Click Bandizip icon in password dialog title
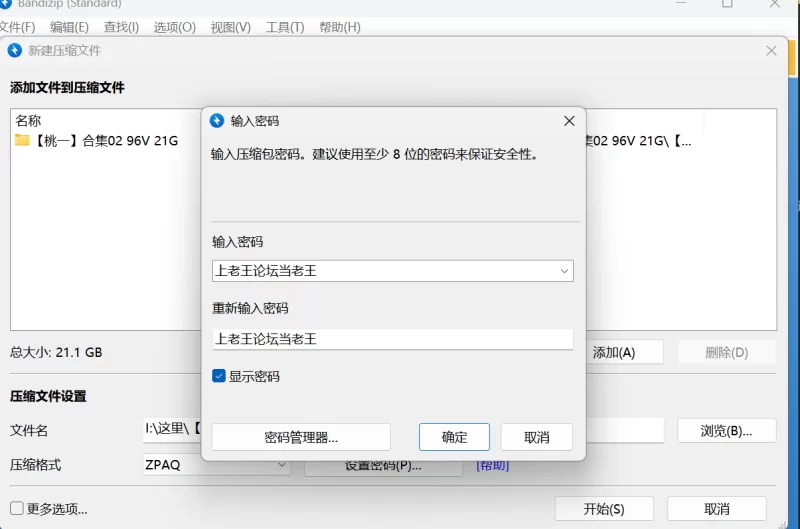 coord(217,121)
